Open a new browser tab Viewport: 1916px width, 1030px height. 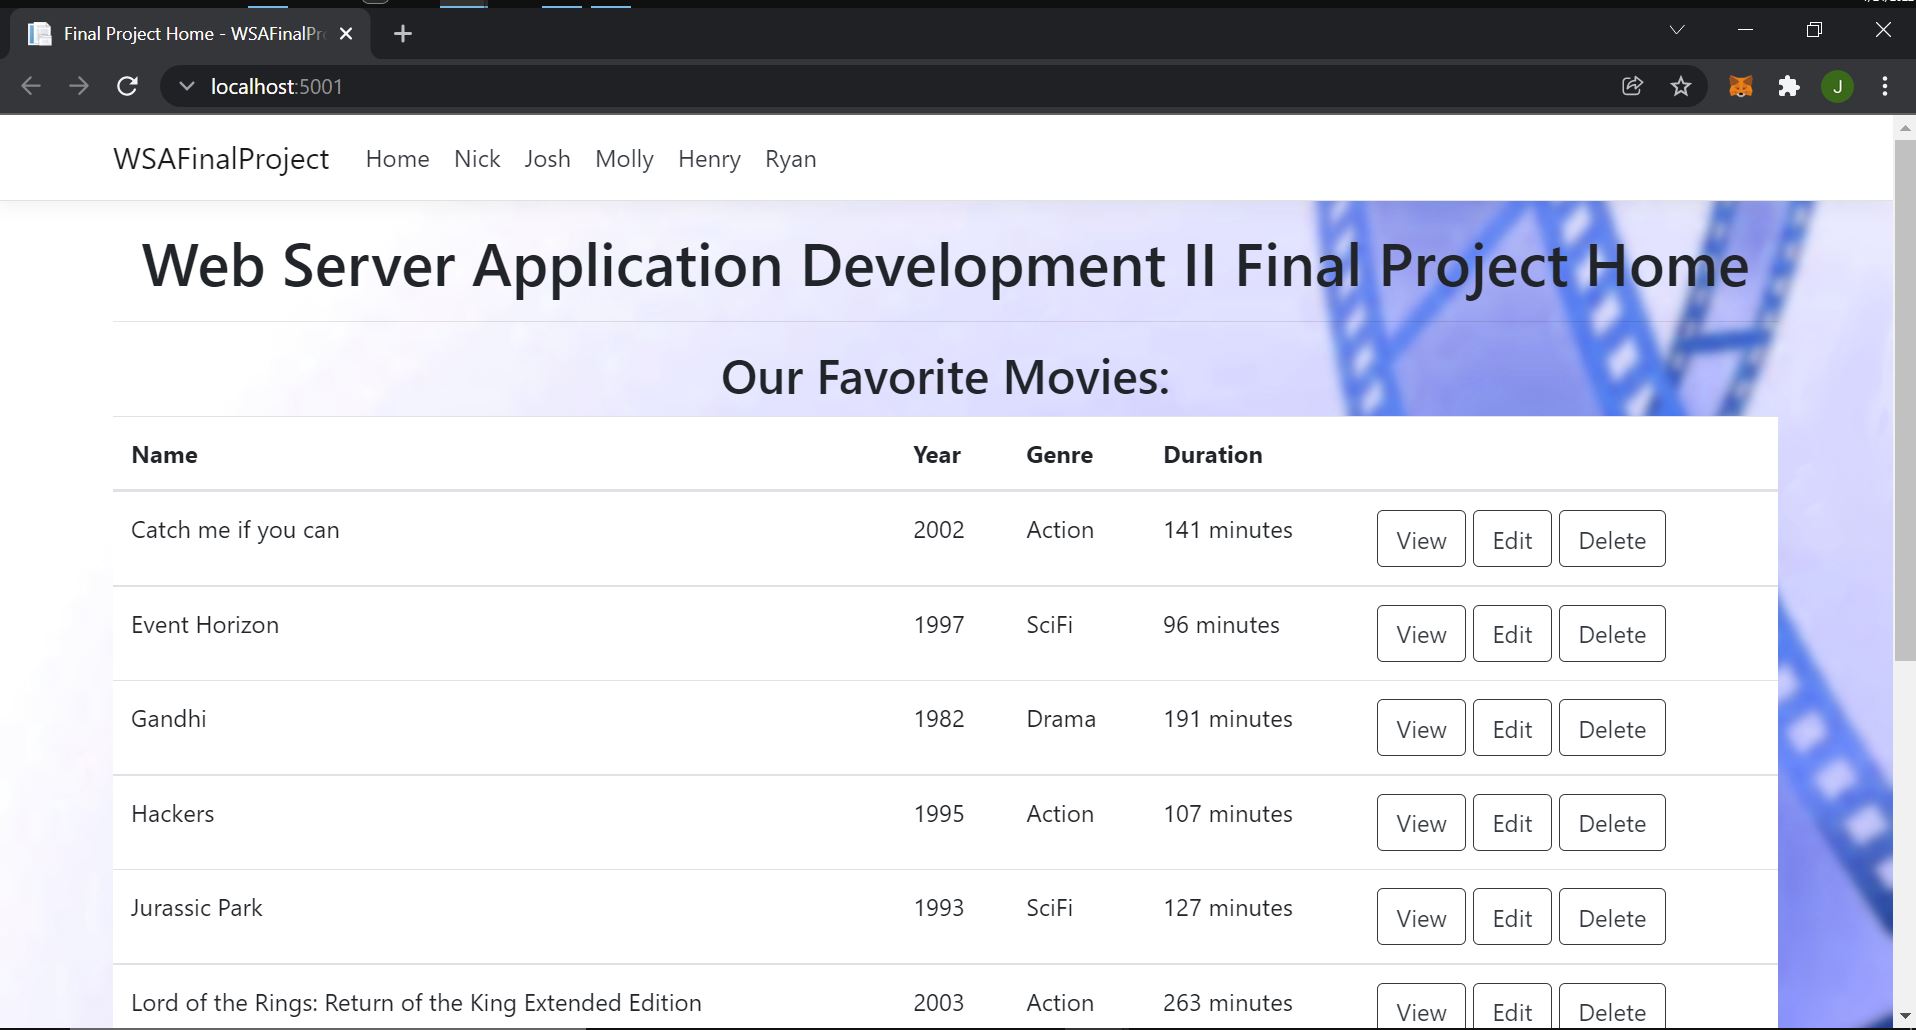click(402, 33)
